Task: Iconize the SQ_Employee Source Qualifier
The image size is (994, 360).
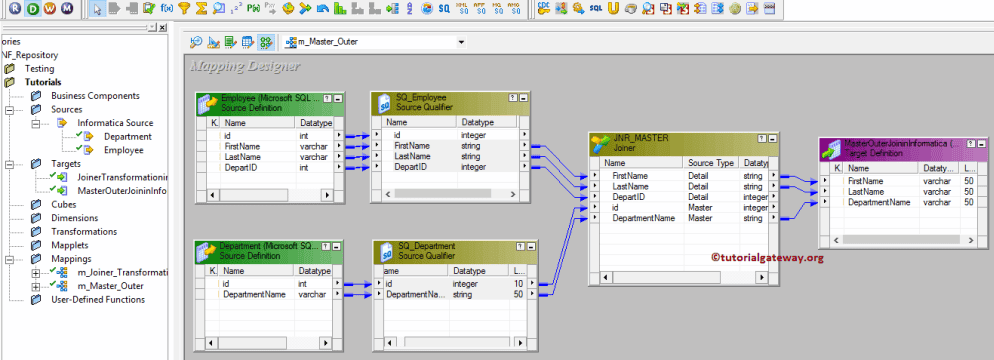Action: tap(523, 98)
